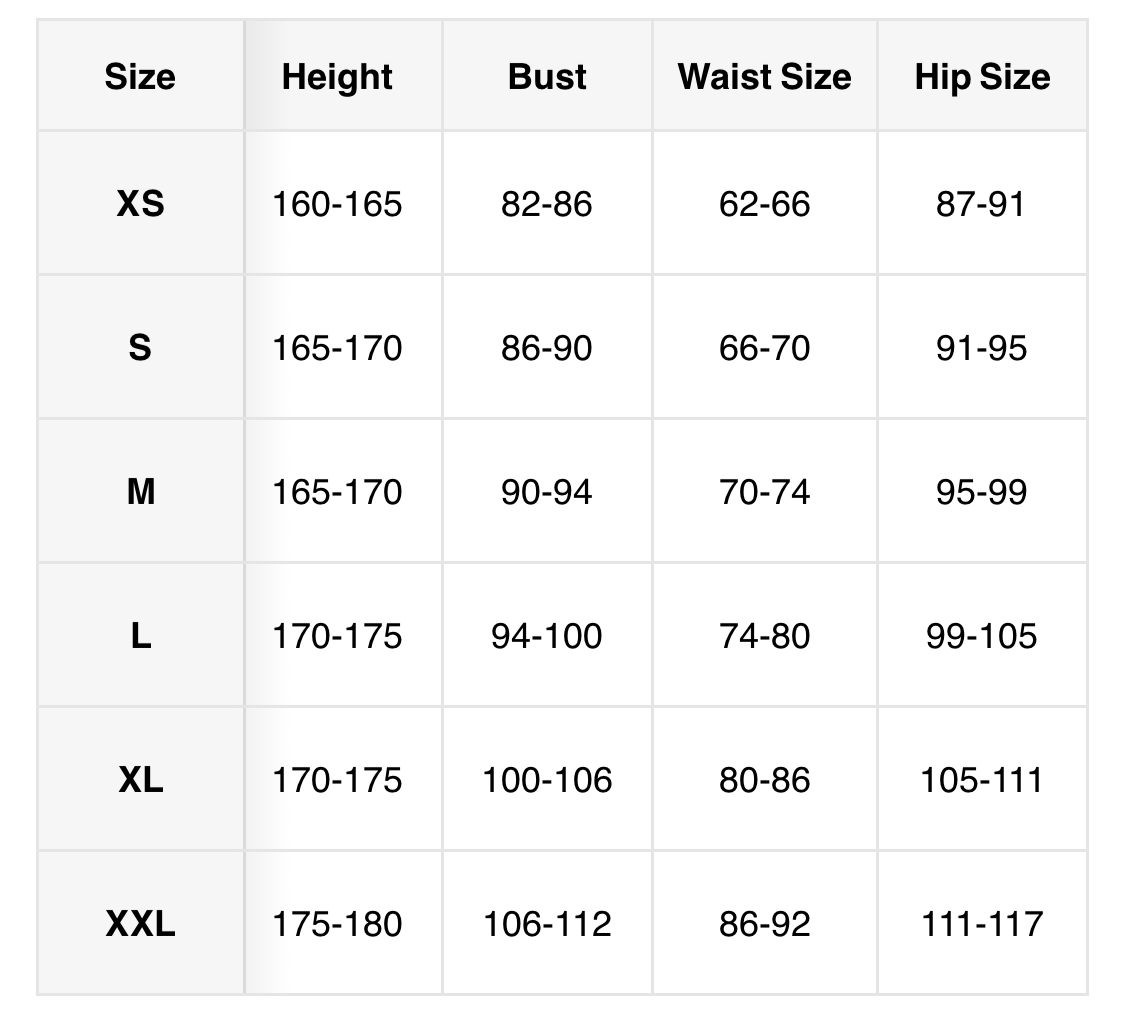Screen dimensions: 1125x1019
Task: Select the 175-180 height cell
Action: coord(337,924)
